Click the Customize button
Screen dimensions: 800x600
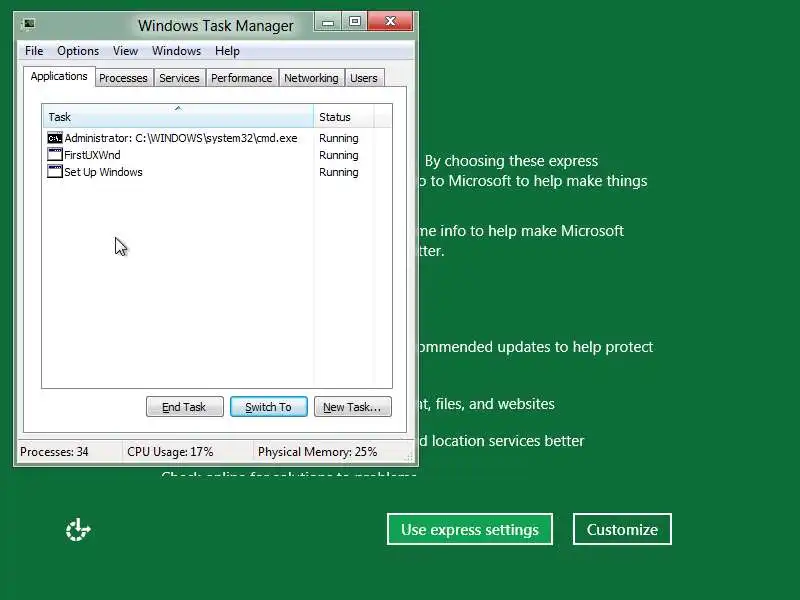tap(622, 529)
